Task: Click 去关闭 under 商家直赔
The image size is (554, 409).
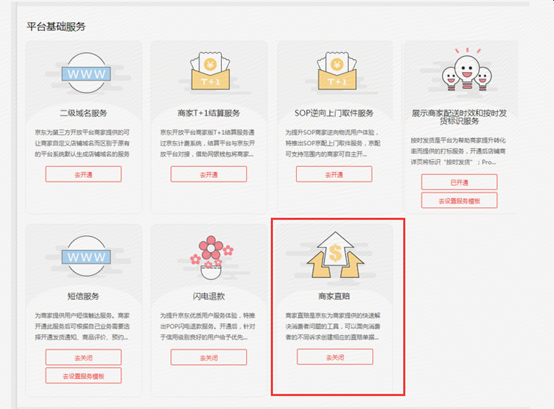Action: coord(335,357)
